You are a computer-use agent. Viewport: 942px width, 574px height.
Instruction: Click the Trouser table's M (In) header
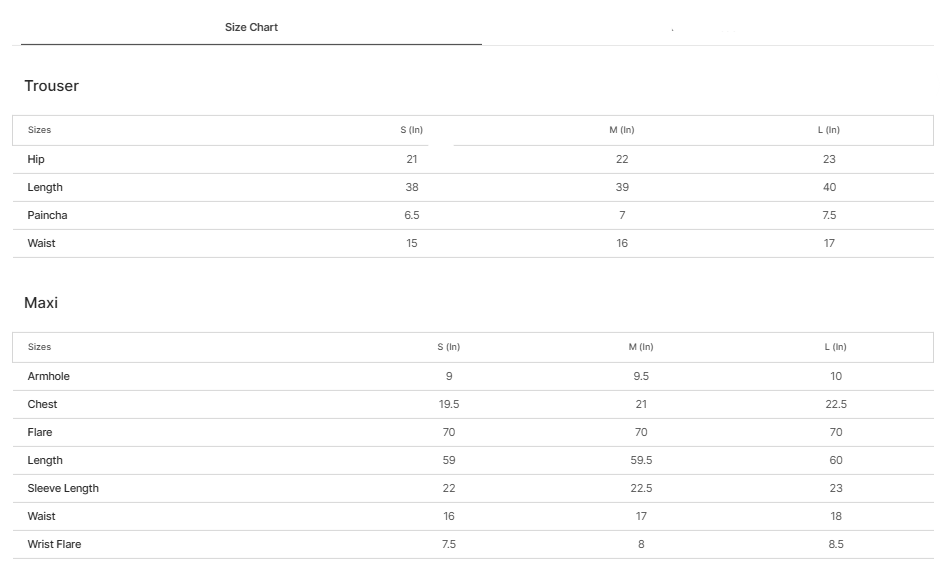pos(622,130)
